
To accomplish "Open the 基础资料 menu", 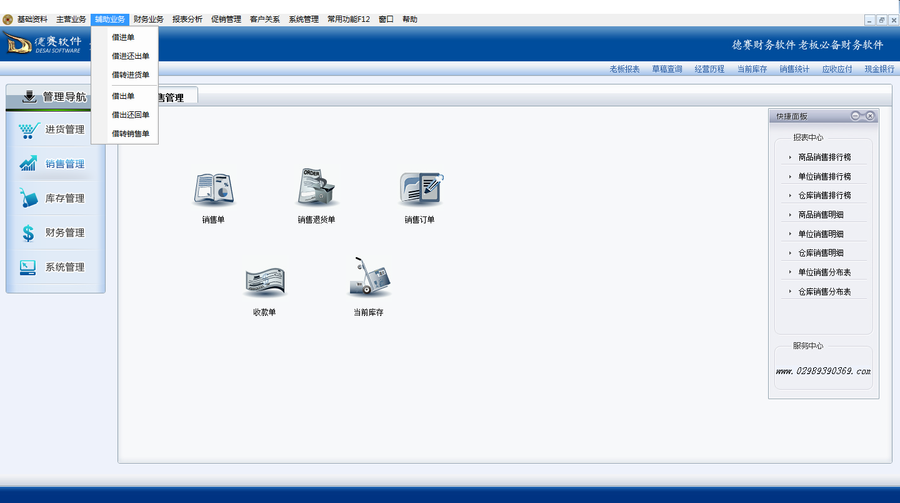I will (x=32, y=20).
